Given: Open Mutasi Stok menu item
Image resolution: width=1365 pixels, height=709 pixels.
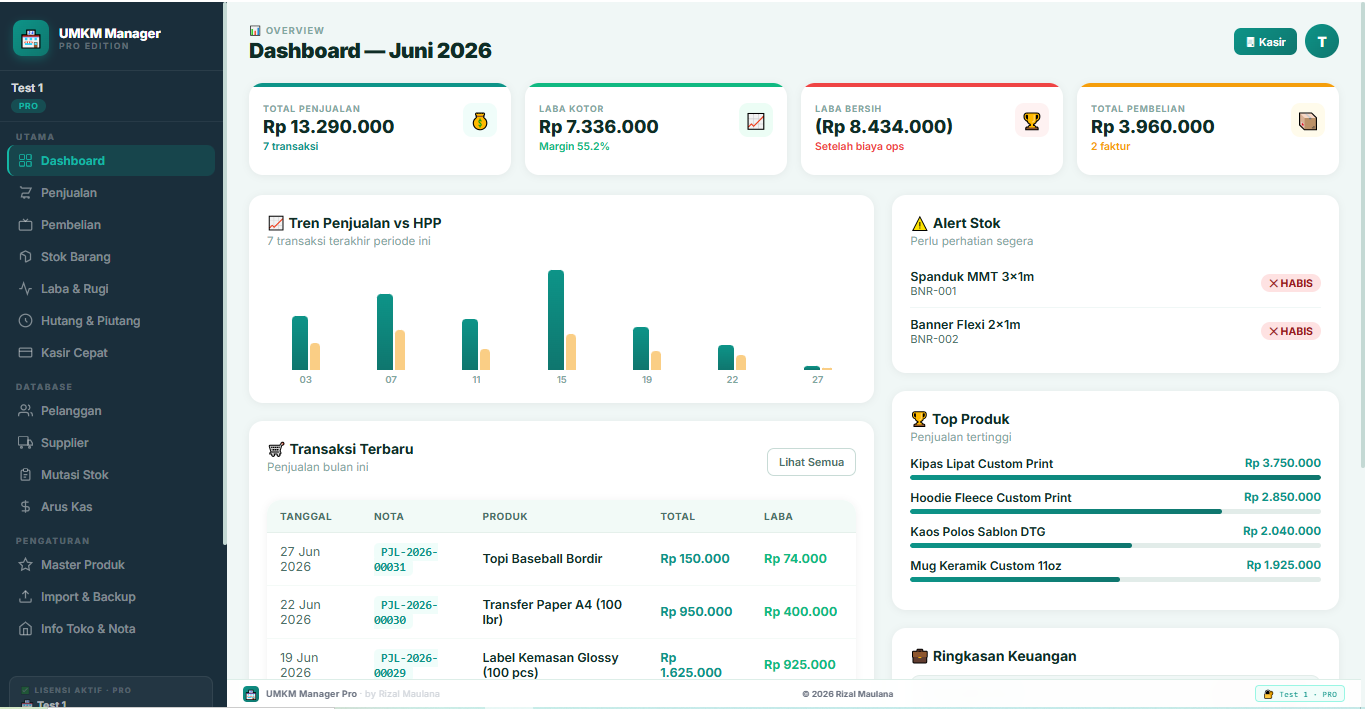Looking at the screenshot, I should coord(111,475).
